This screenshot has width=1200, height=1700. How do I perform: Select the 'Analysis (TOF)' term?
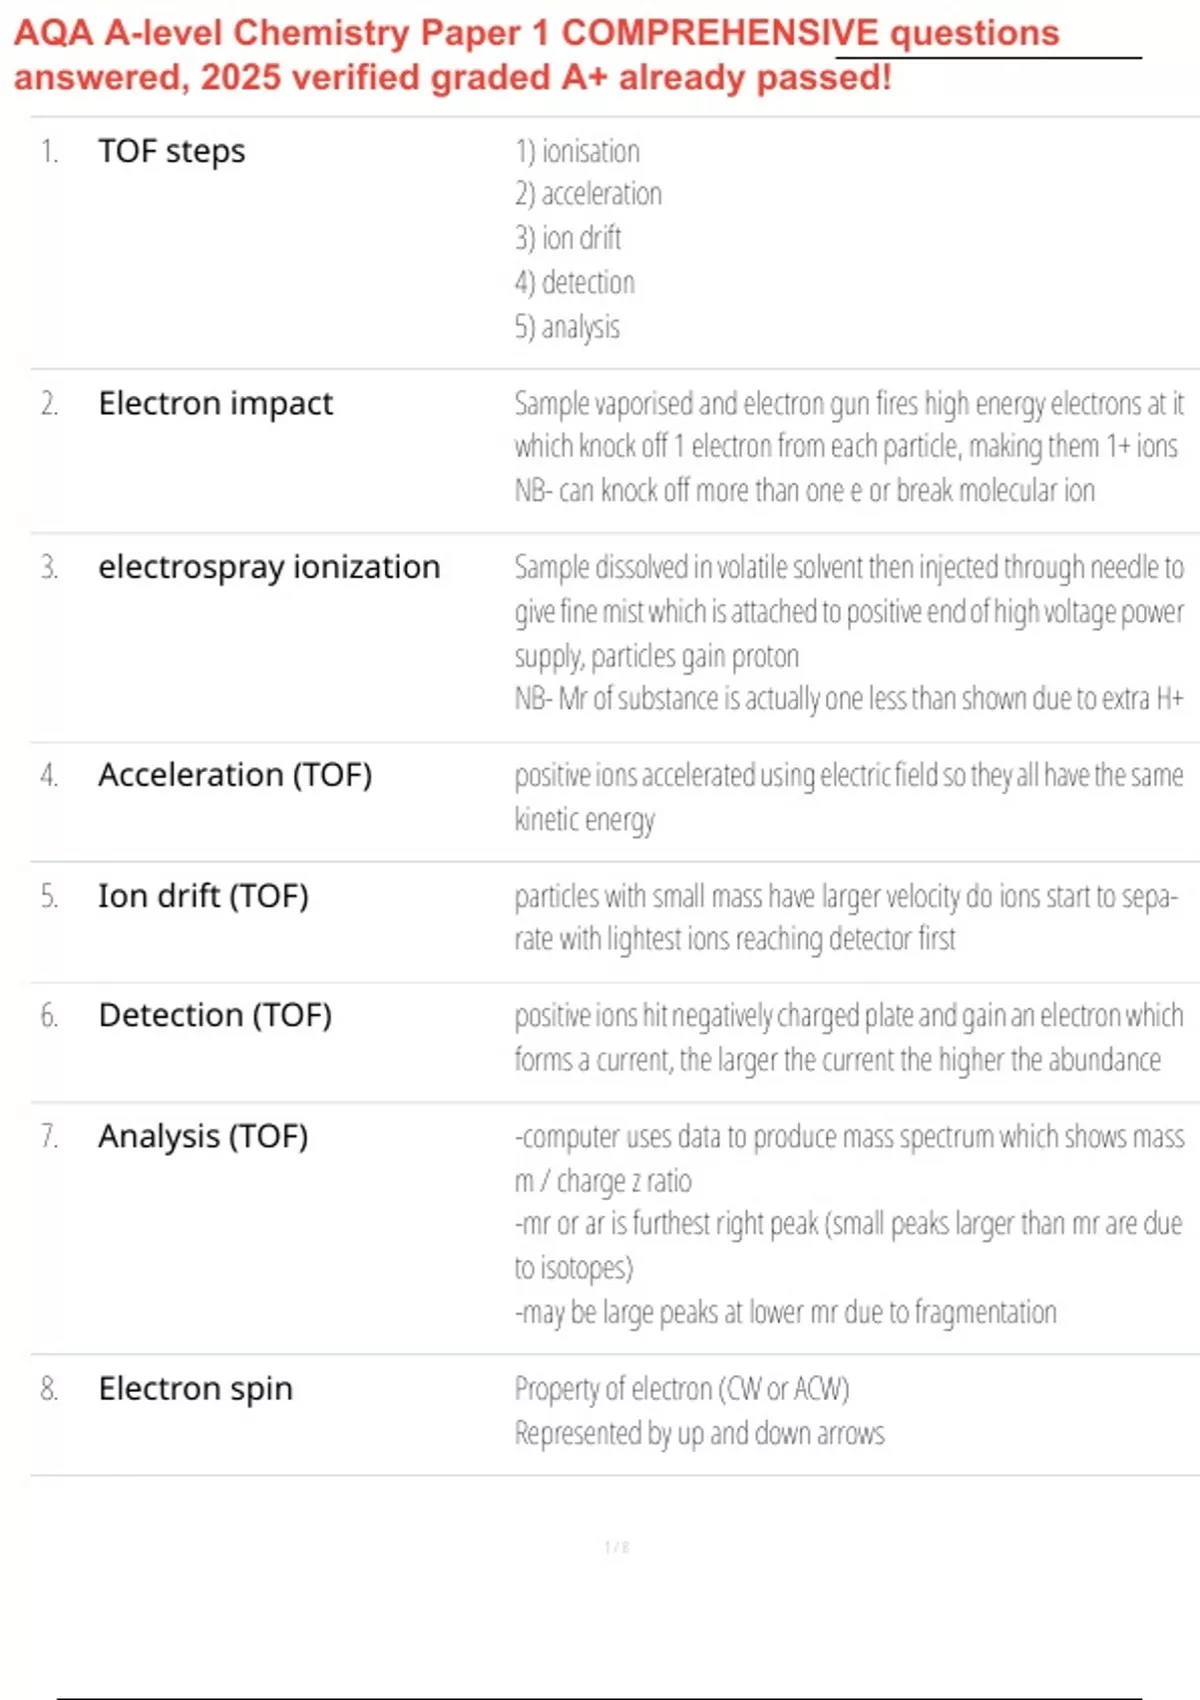pyautogui.click(x=203, y=1137)
